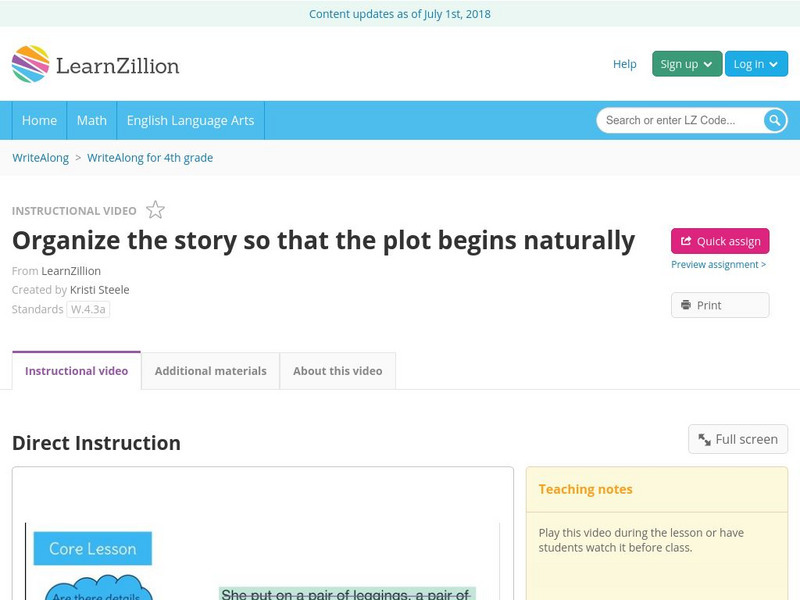The image size is (800, 600).
Task: Click the Quick assign button
Action: (720, 241)
